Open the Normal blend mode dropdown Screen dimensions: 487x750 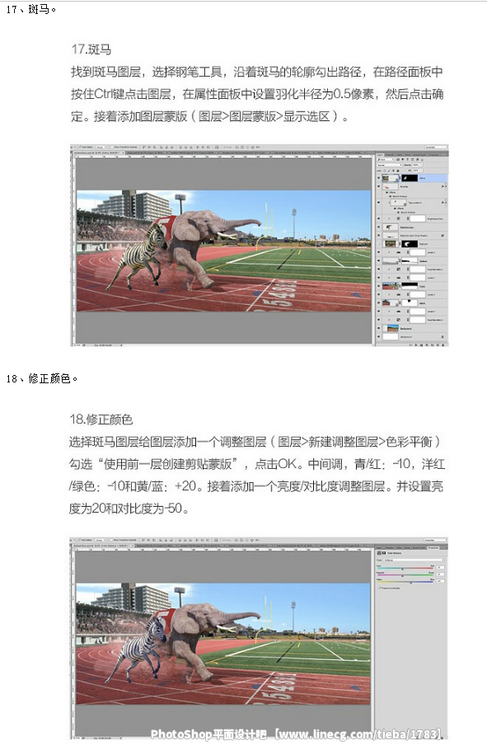(389, 165)
